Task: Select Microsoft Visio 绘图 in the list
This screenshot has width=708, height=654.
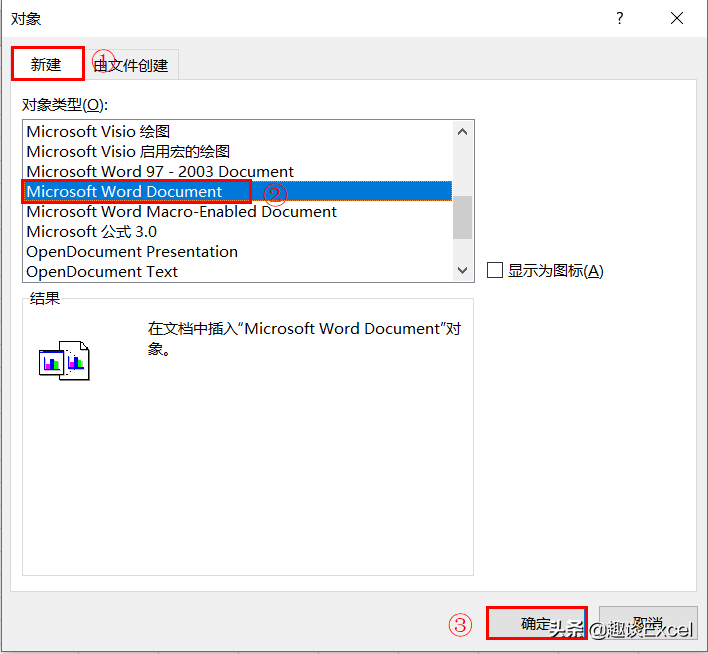Action: pos(238,131)
